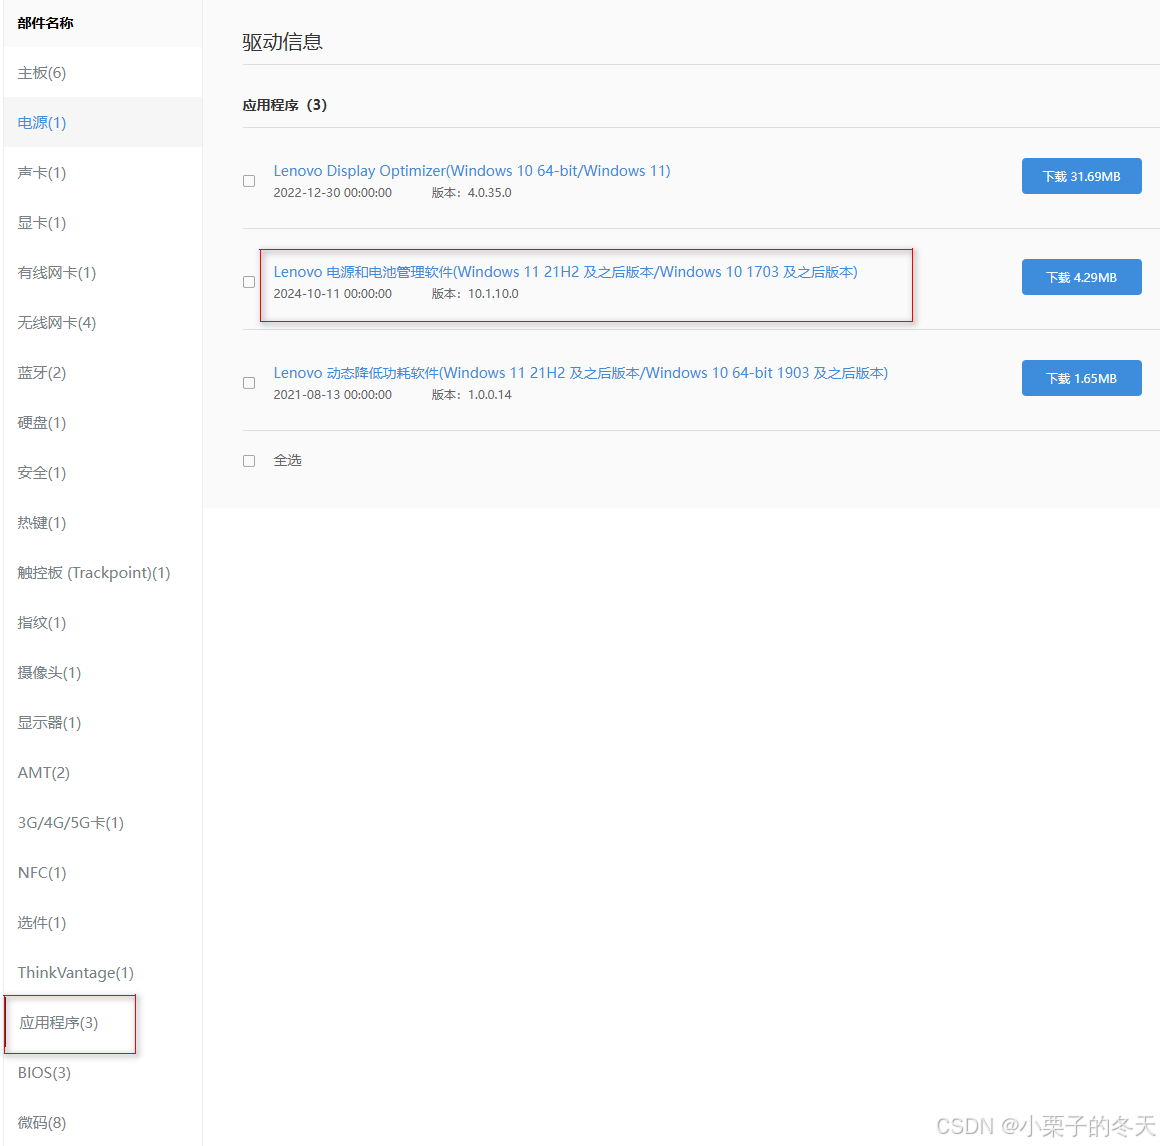Open the 显示器(1) category
The image size is (1160, 1146).
click(x=50, y=722)
